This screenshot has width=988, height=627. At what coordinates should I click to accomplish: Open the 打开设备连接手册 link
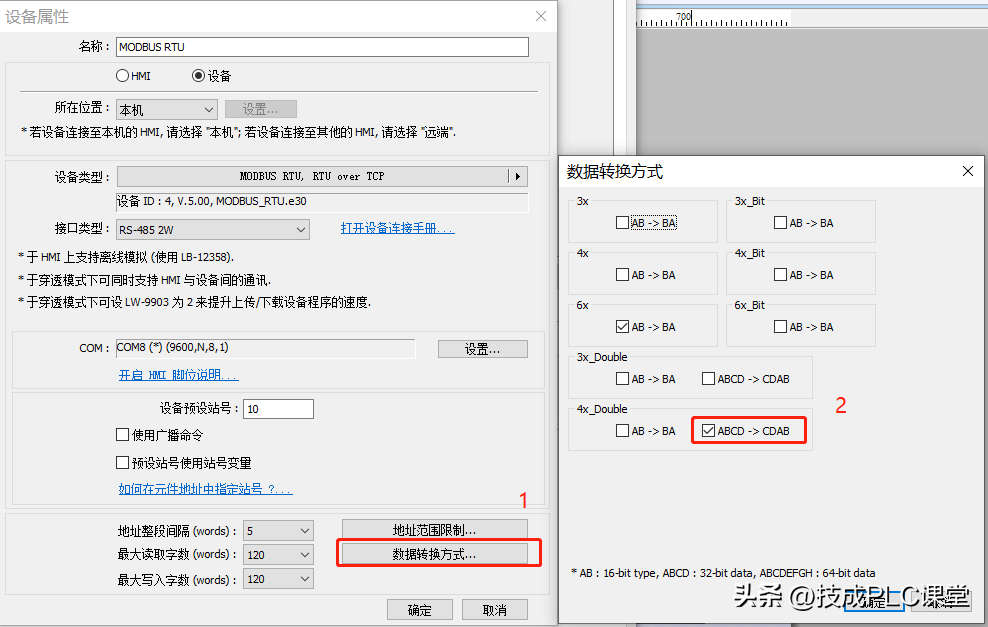[397, 229]
